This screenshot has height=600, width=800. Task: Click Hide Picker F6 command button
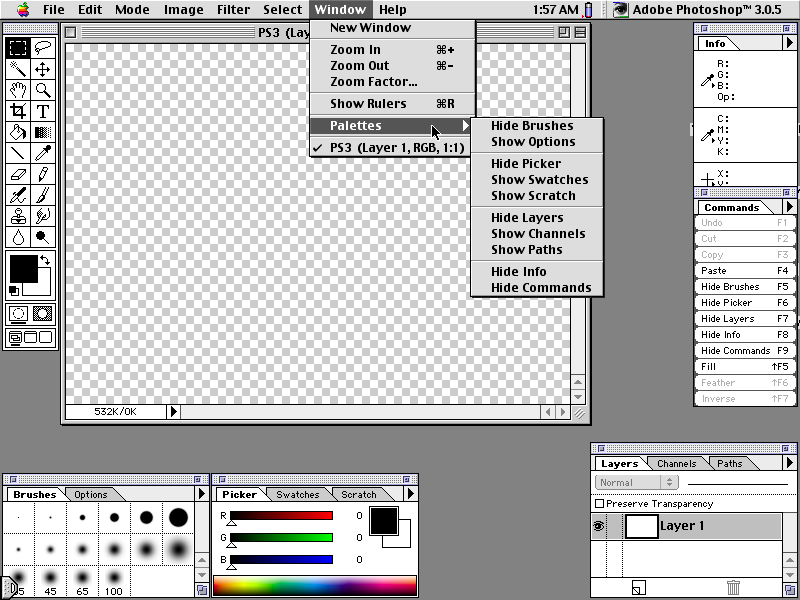tap(744, 303)
